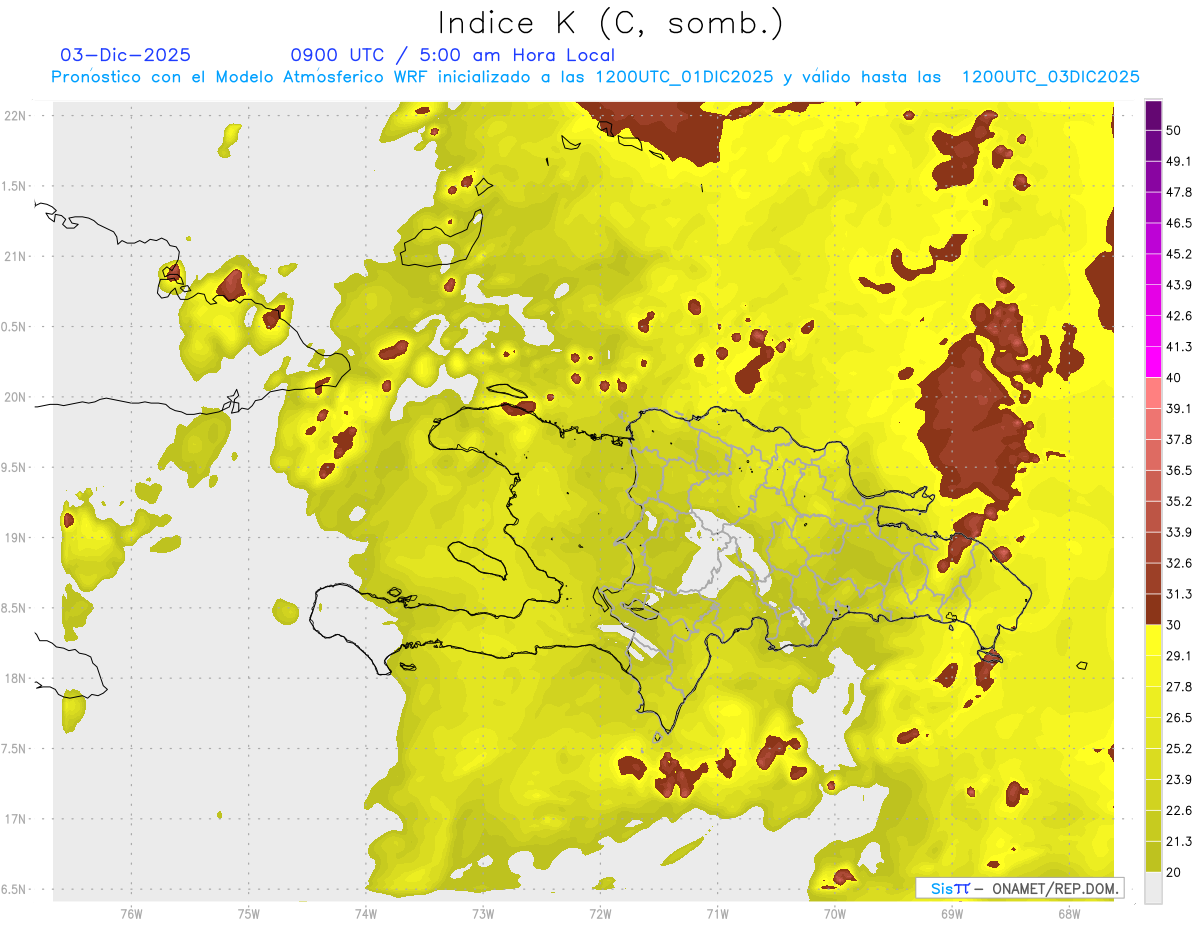Click the gray colorbar segment below 20
The height and width of the screenshot is (927, 1200).
(1154, 888)
